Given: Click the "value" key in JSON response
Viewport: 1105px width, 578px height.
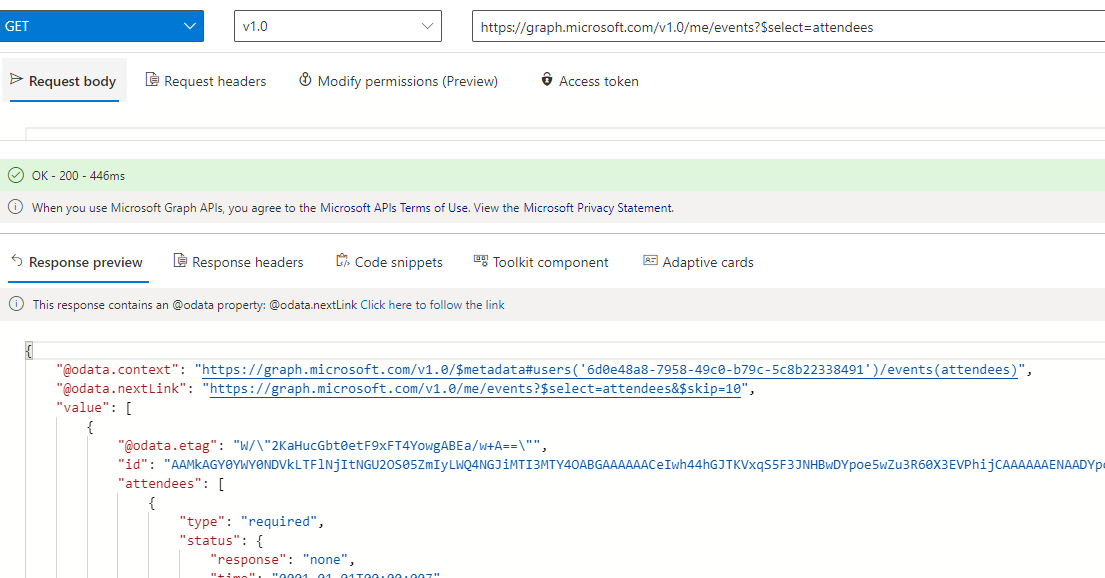Looking at the screenshot, I should [82, 408].
